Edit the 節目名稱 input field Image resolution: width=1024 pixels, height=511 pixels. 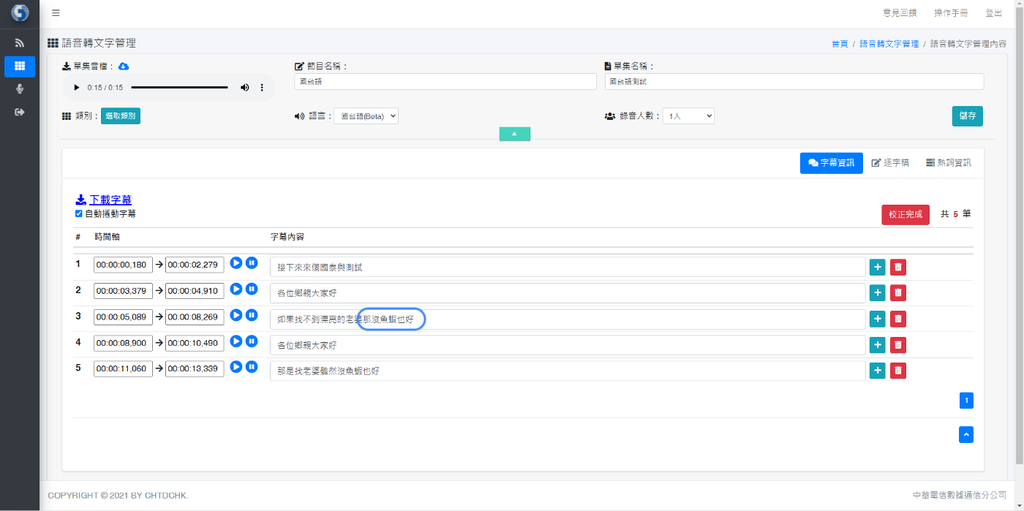(446, 82)
